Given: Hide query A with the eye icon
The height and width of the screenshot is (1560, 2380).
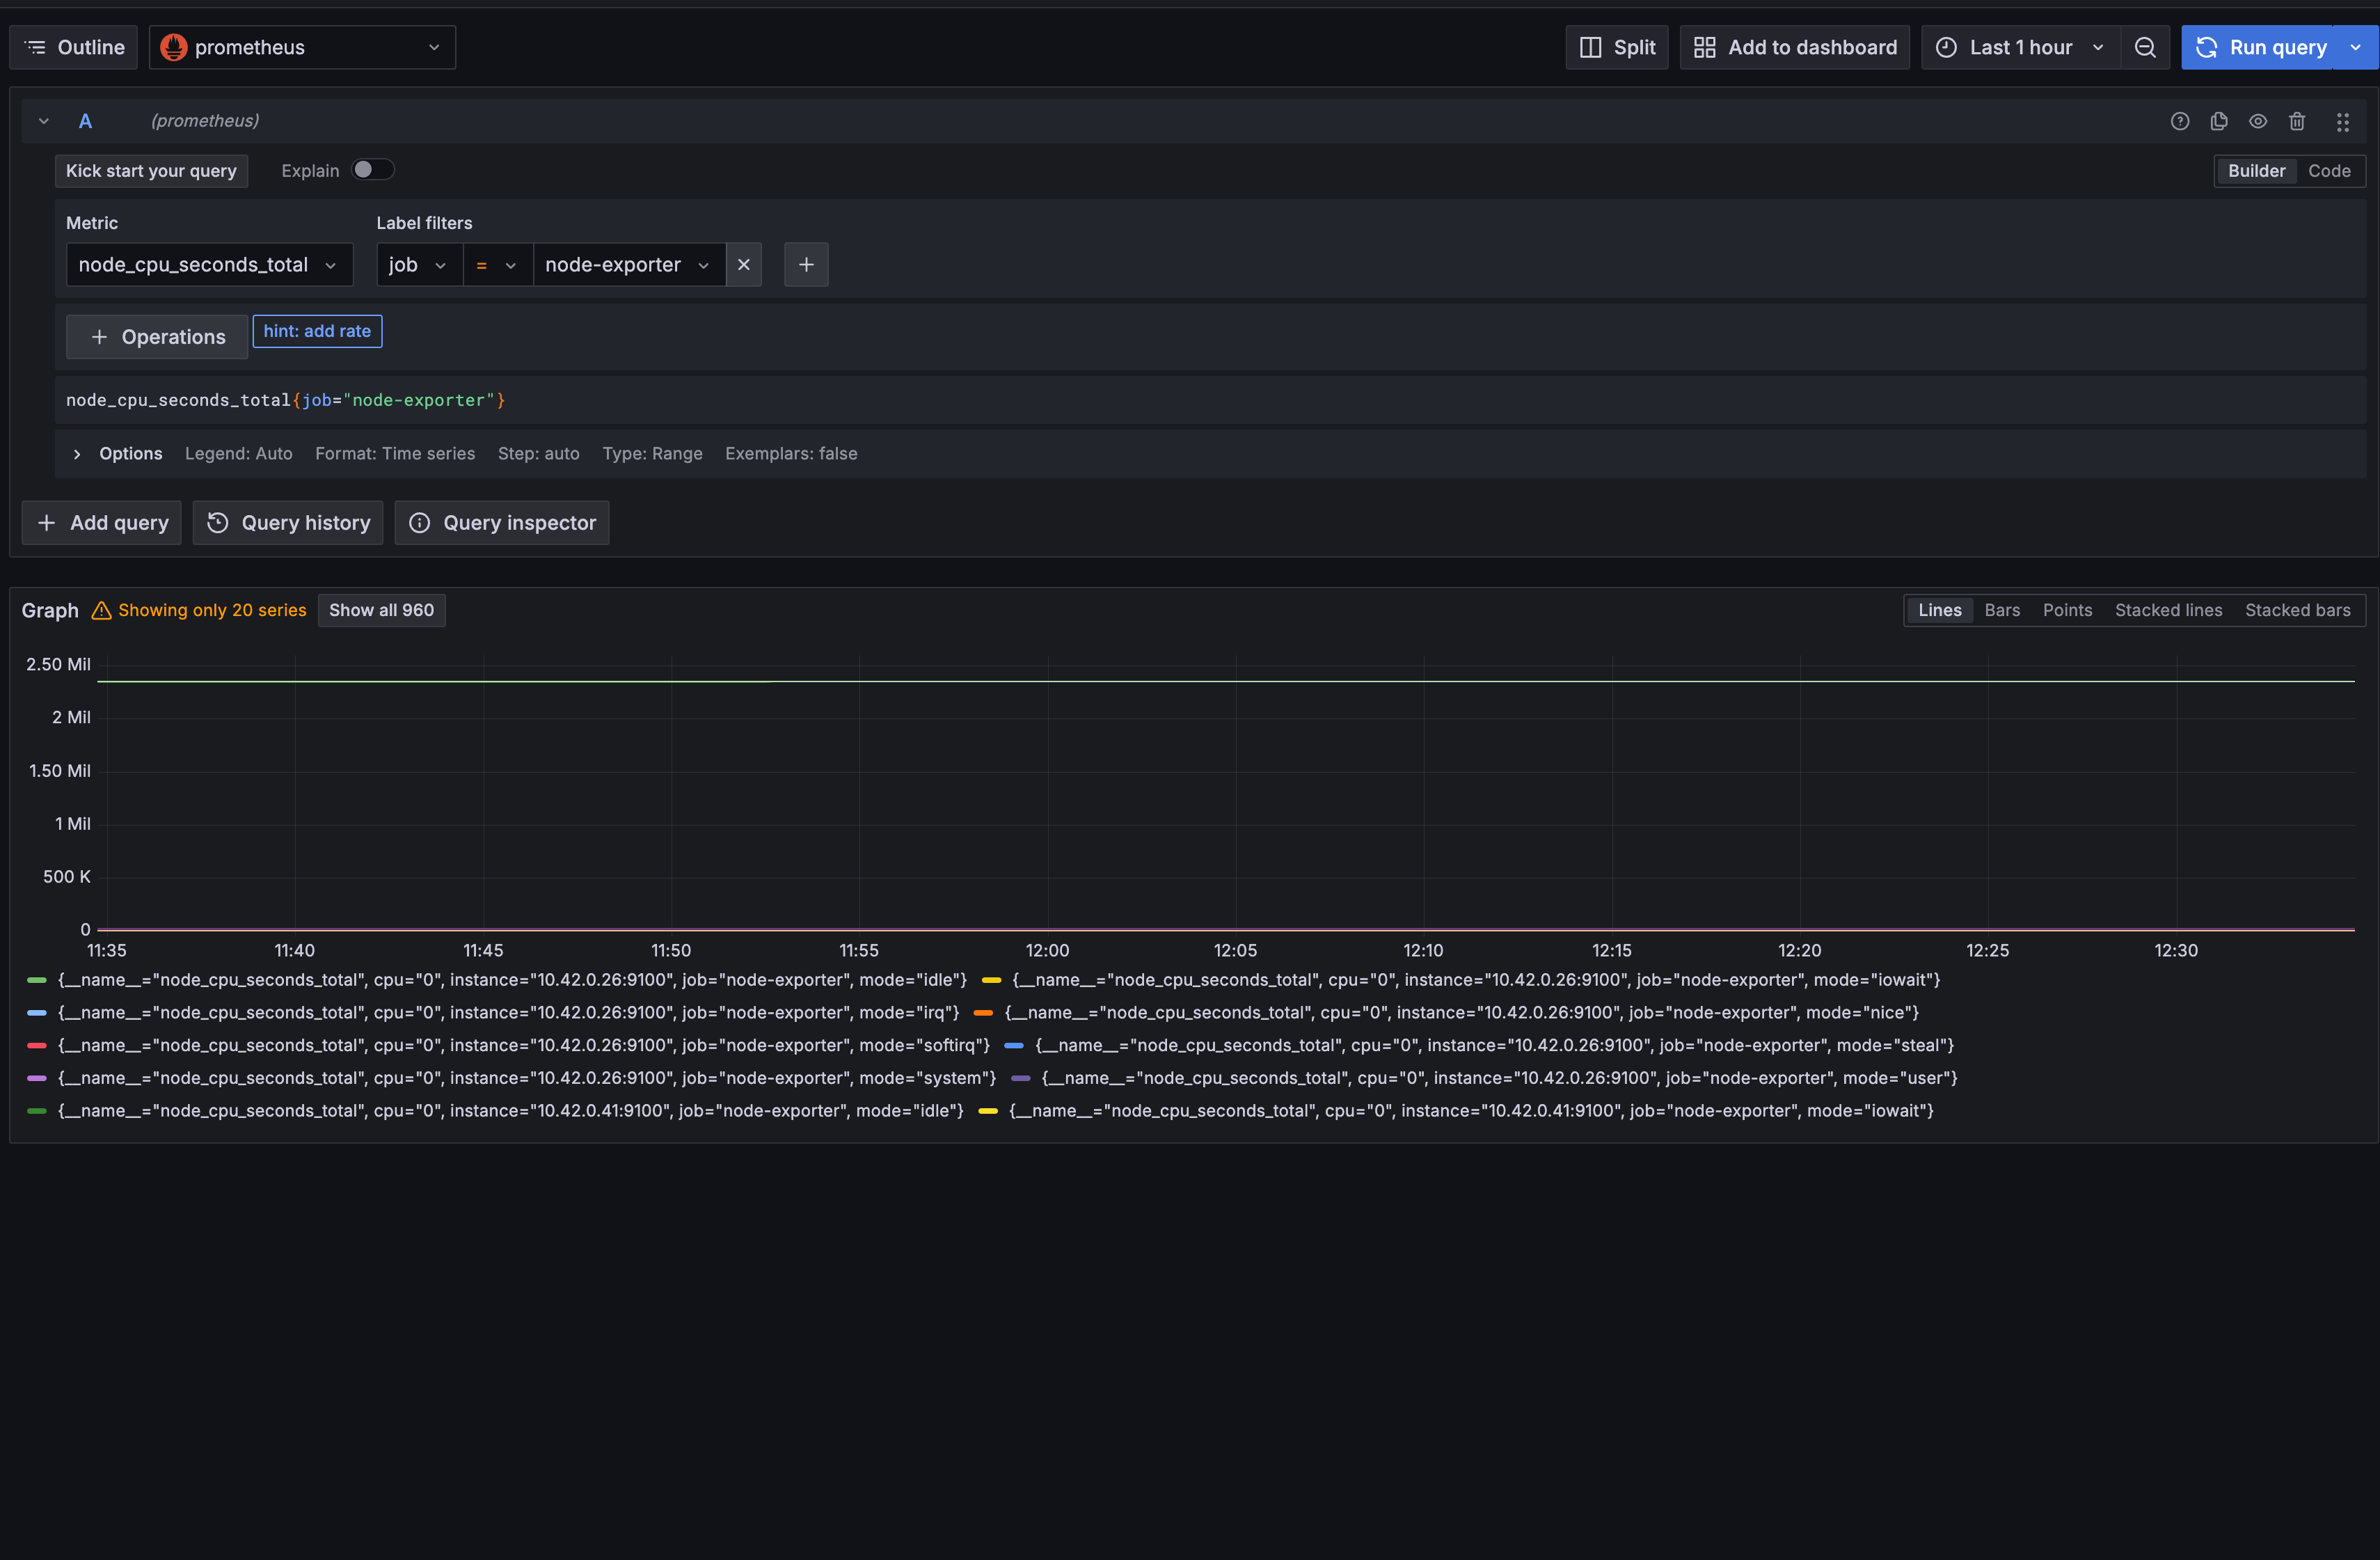Looking at the screenshot, I should point(2258,121).
